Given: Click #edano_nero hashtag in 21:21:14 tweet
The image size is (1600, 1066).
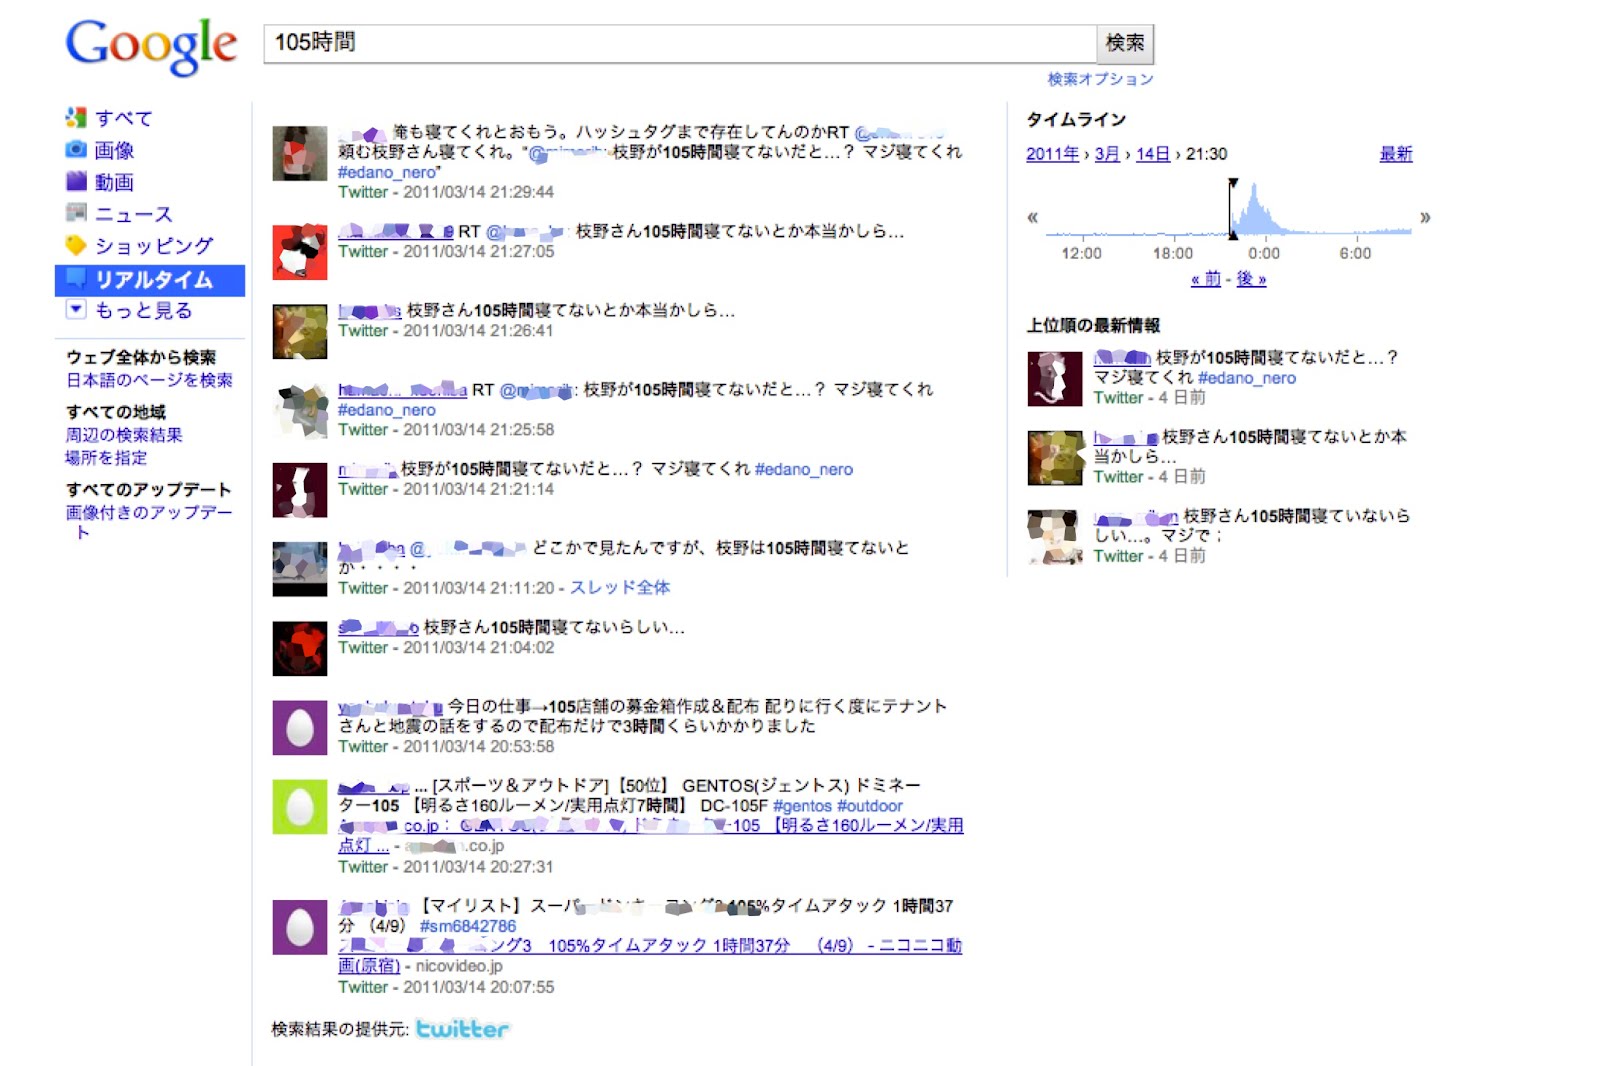Looking at the screenshot, I should 804,469.
